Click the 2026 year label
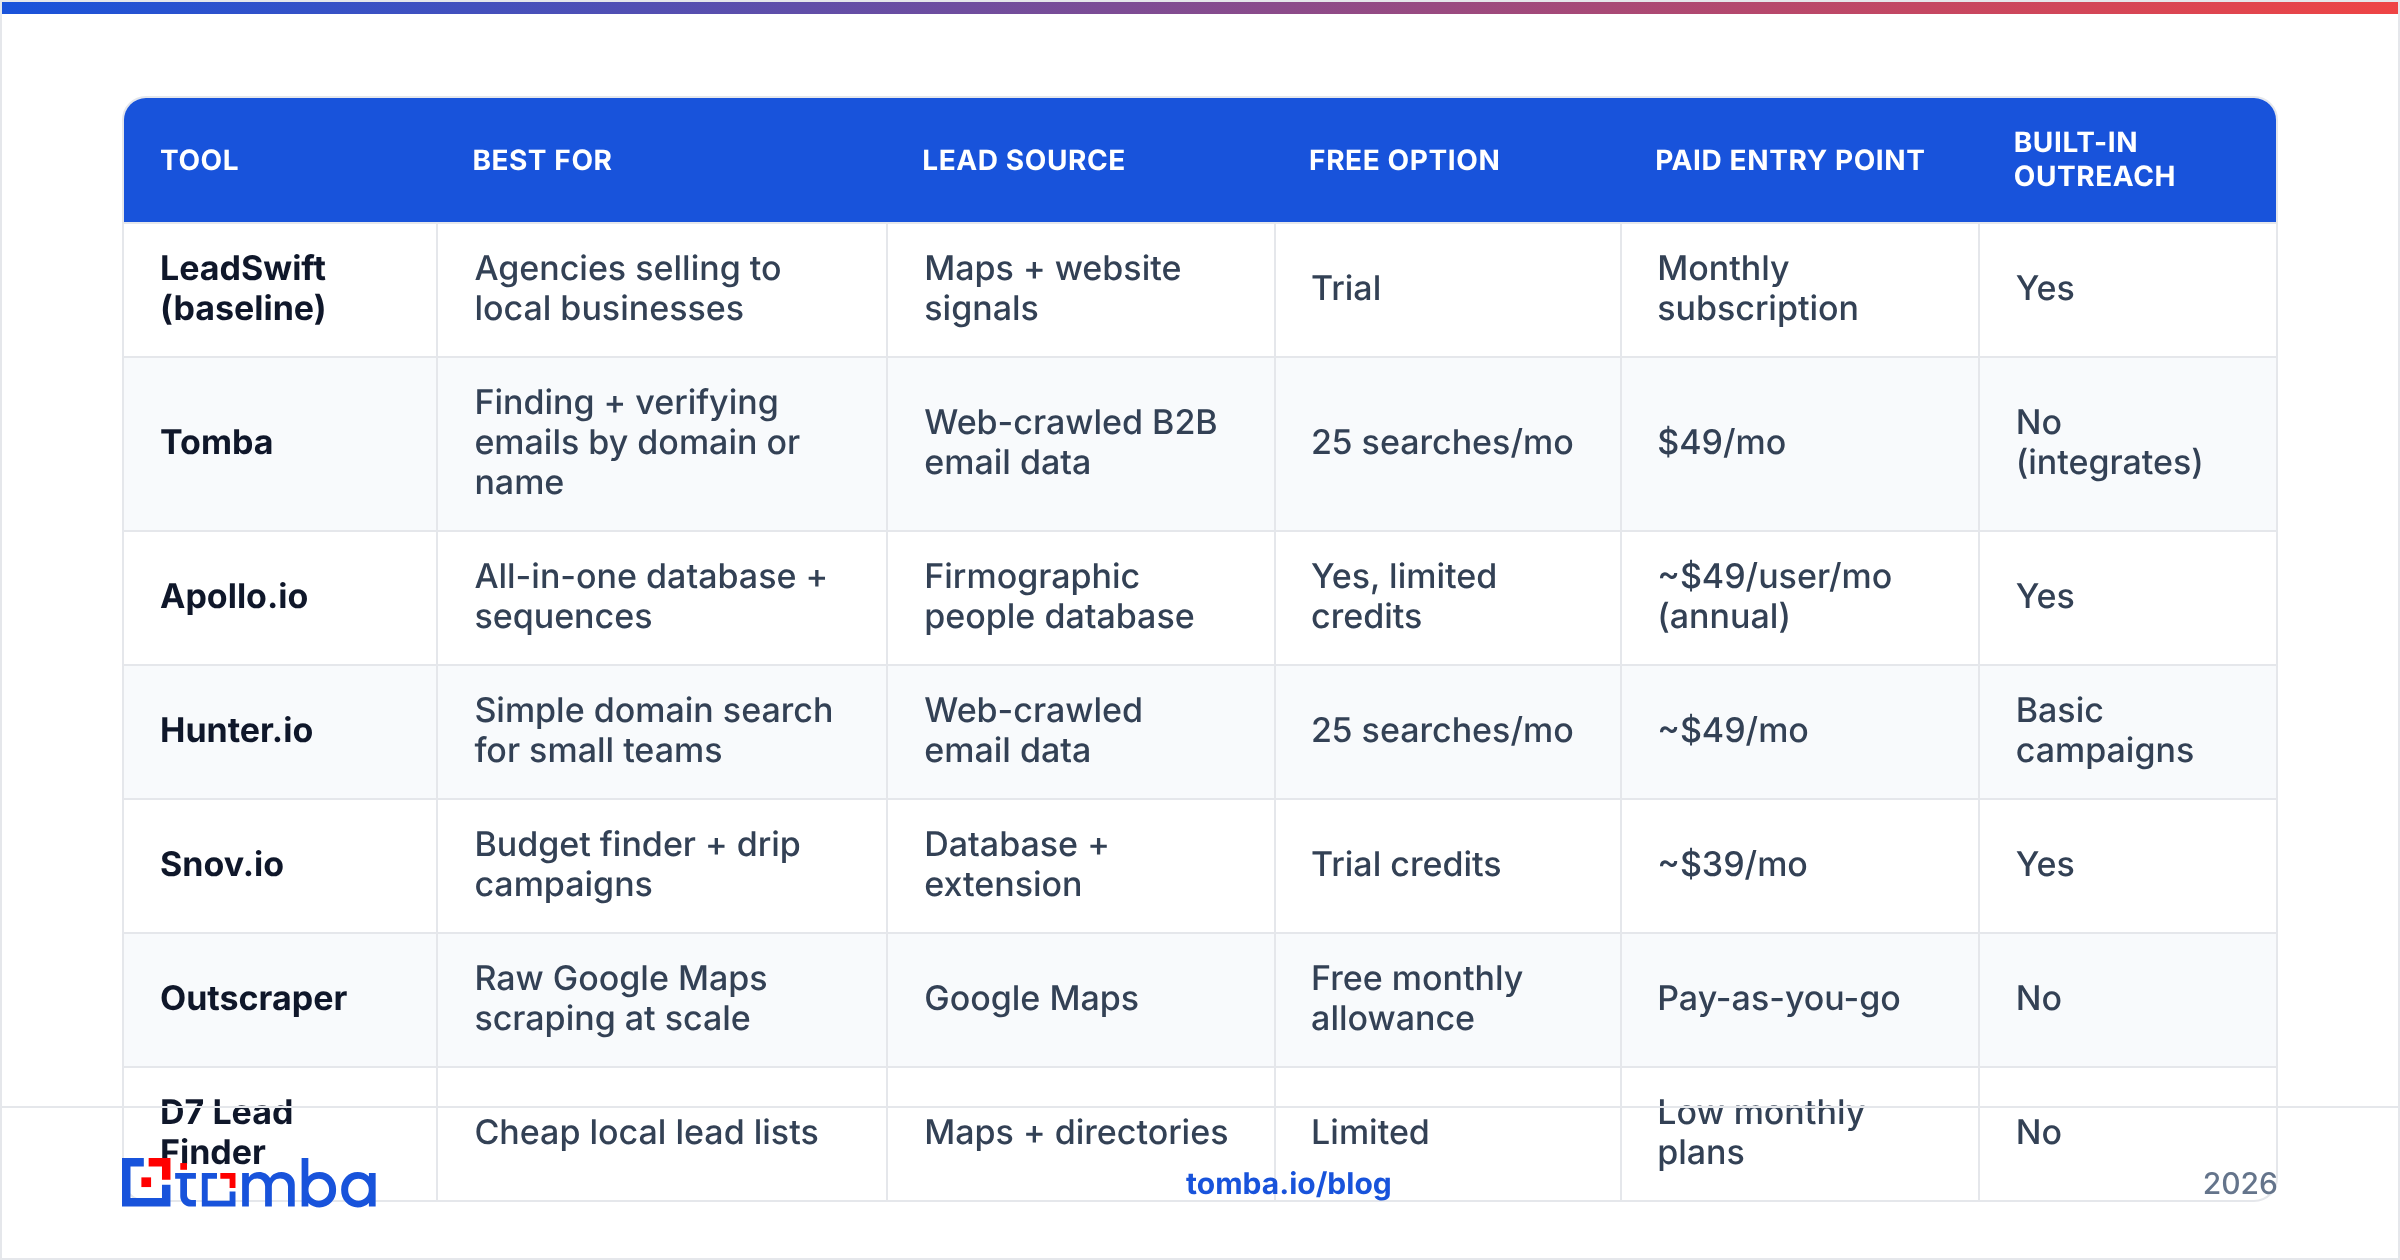The height and width of the screenshot is (1260, 2400). pyautogui.click(x=2240, y=1183)
